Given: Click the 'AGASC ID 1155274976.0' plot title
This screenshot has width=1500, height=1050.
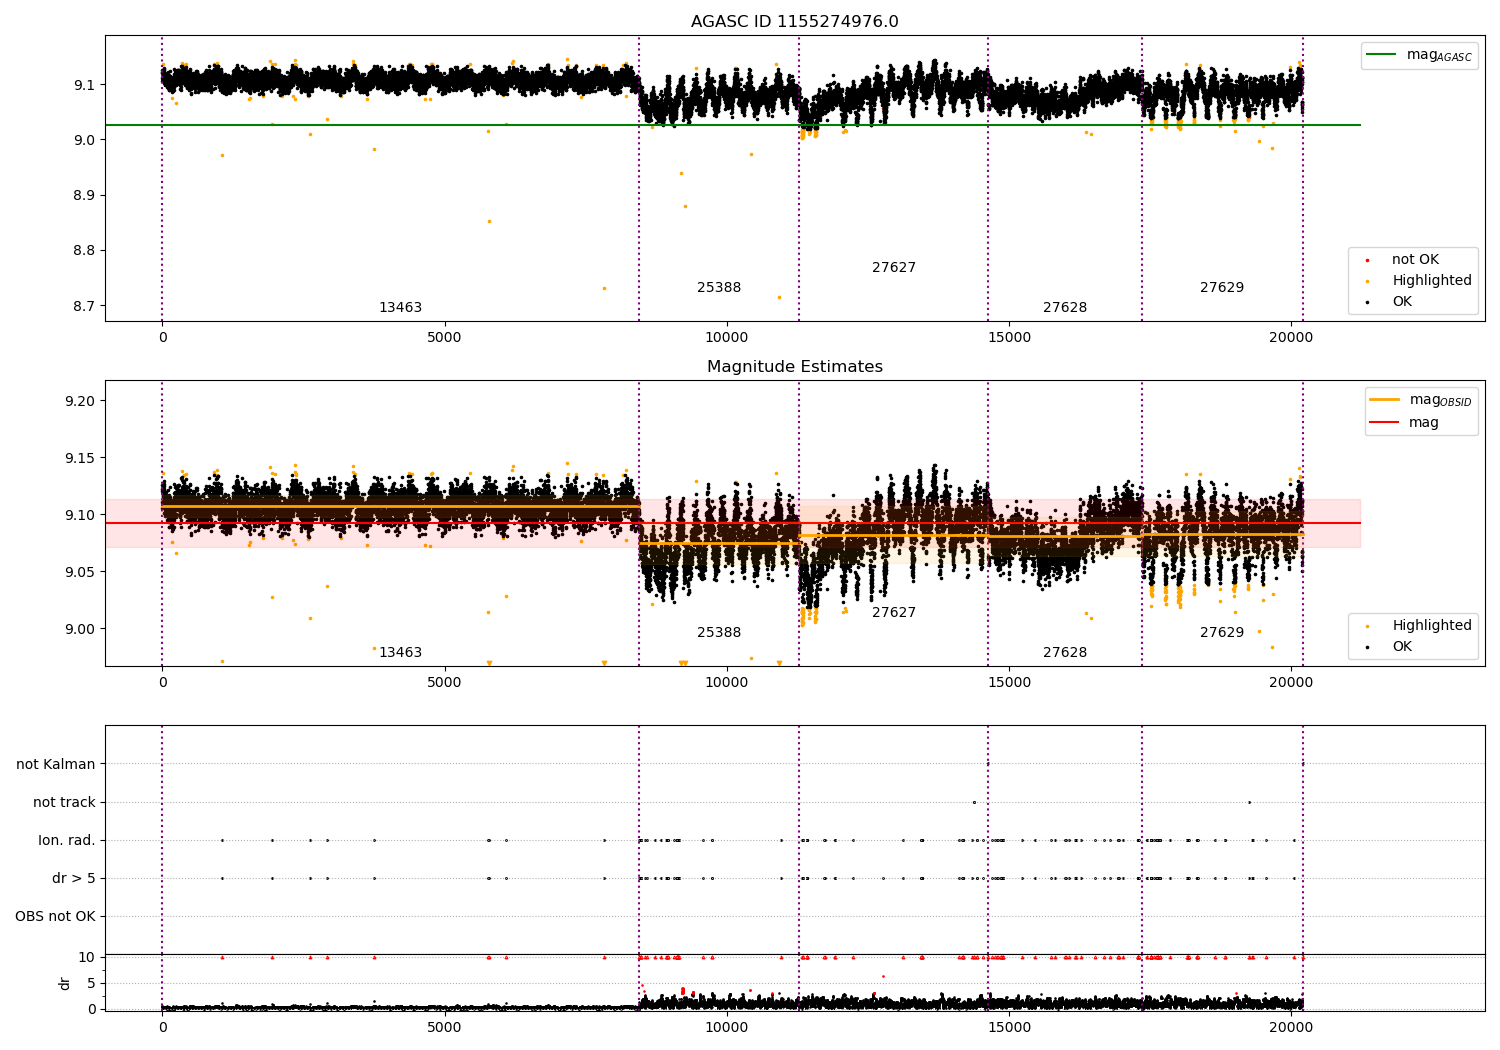Looking at the screenshot, I should 794,22.
